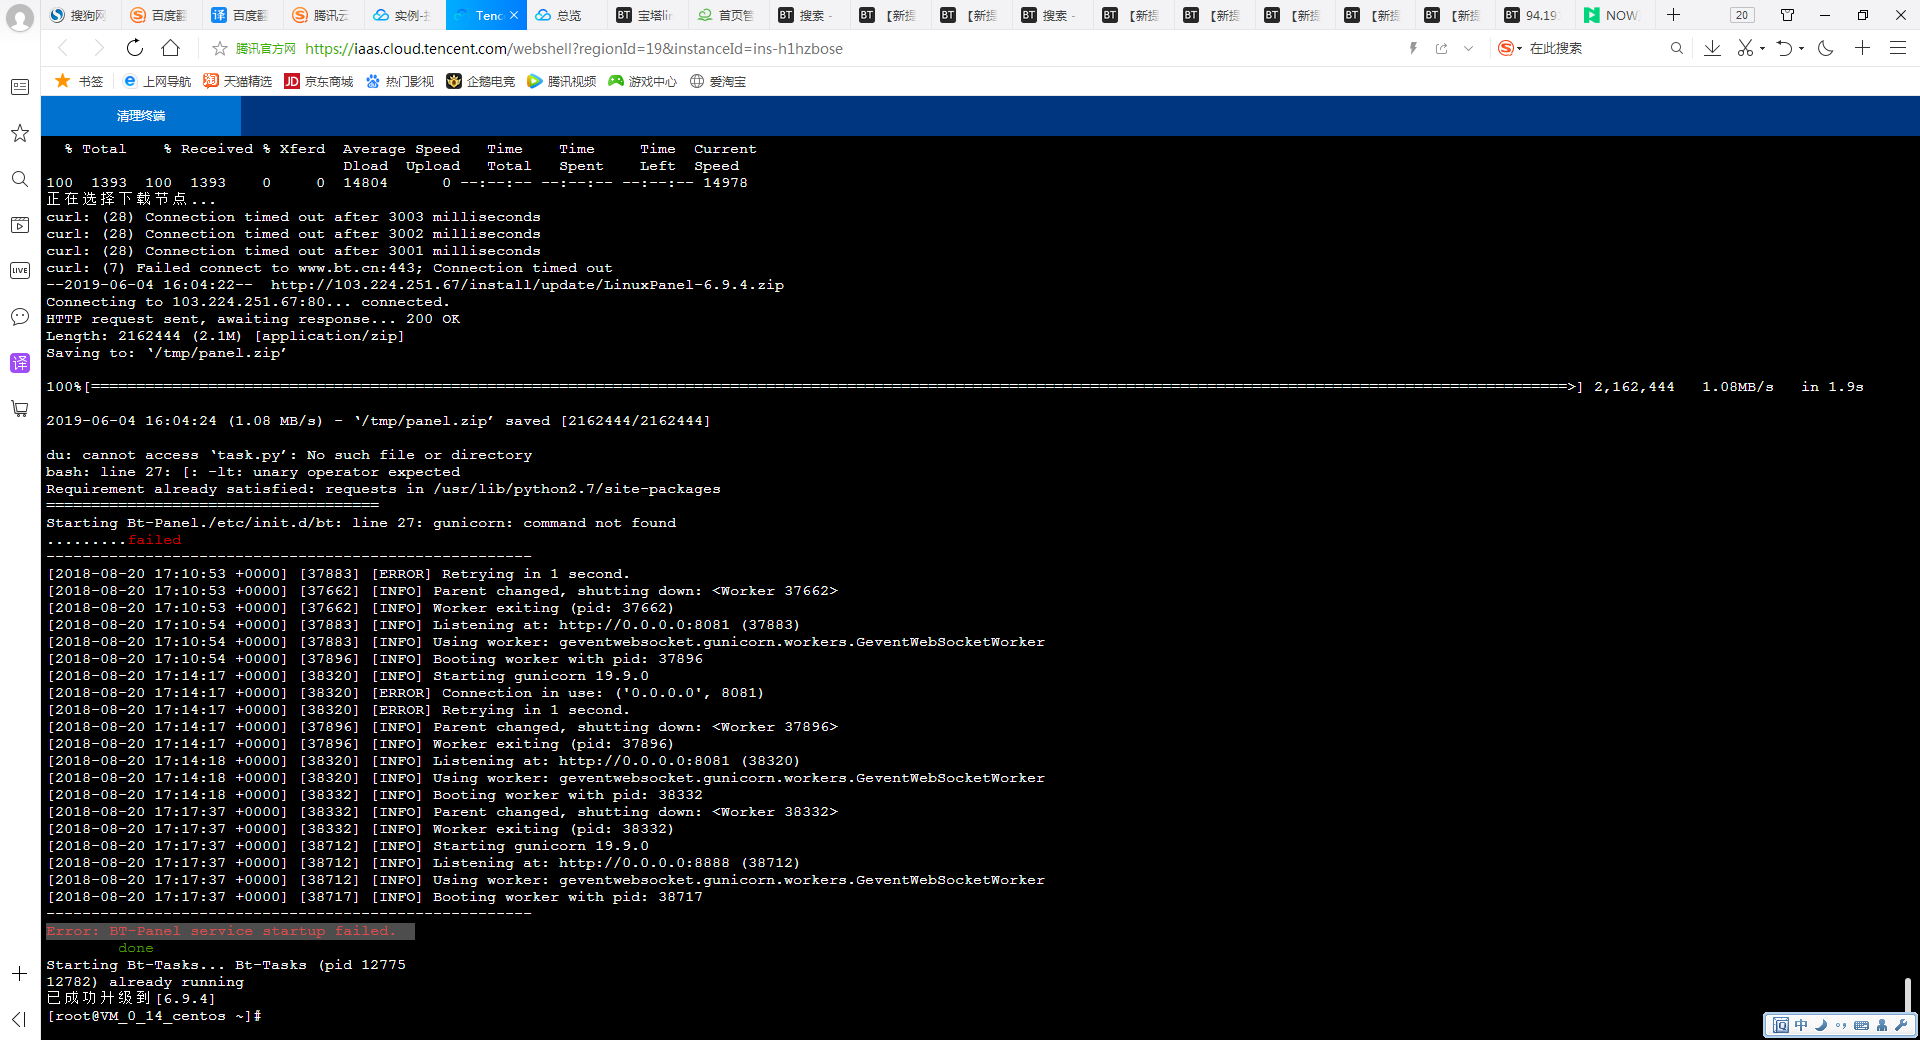Click the tab count badge 20

point(1742,15)
